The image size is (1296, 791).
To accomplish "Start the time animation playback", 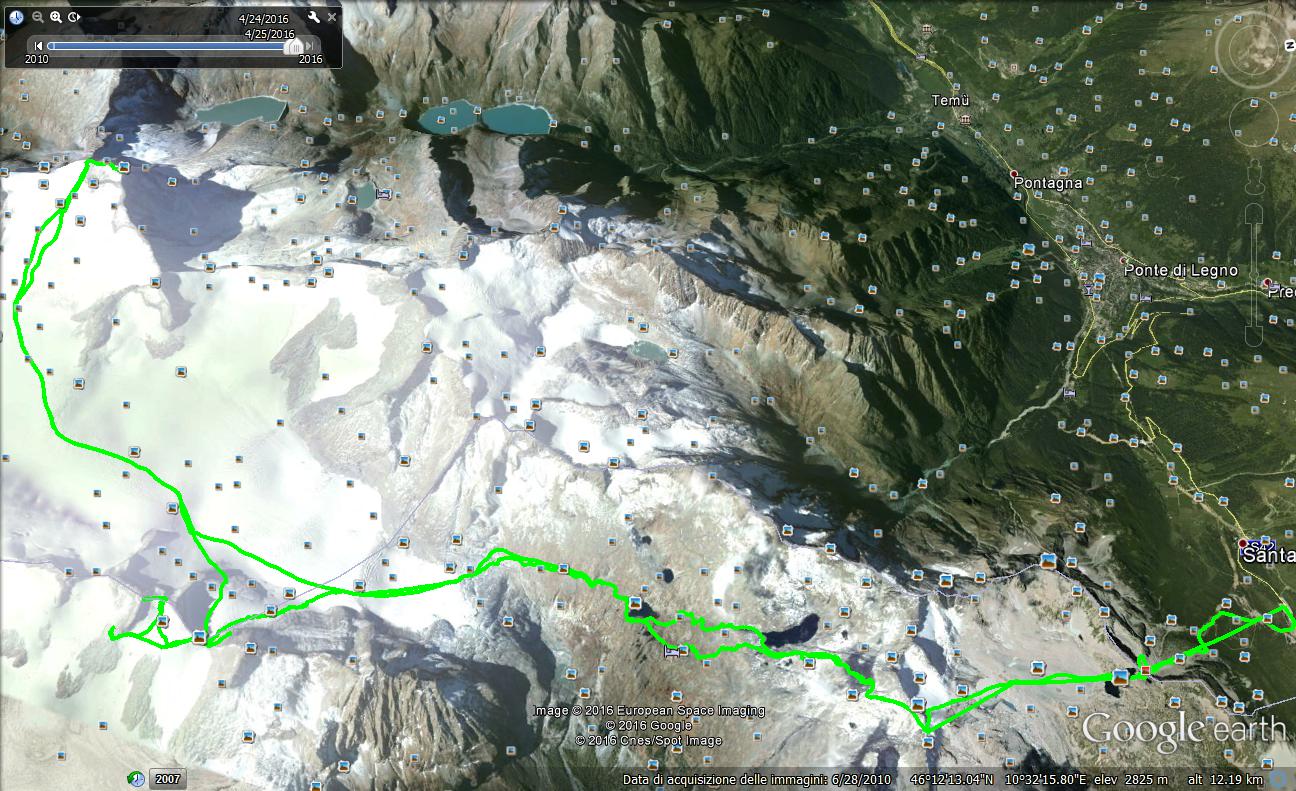I will point(75,17).
